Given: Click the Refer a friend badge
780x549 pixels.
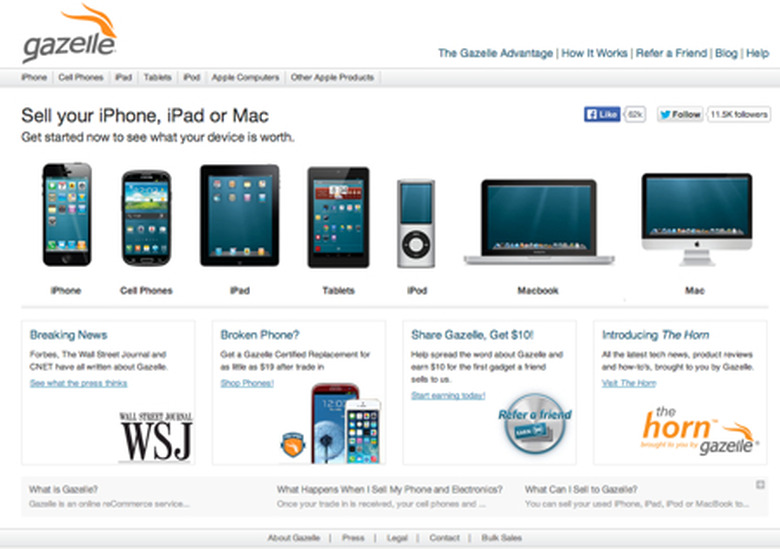Looking at the screenshot, I should pyautogui.click(x=535, y=424).
